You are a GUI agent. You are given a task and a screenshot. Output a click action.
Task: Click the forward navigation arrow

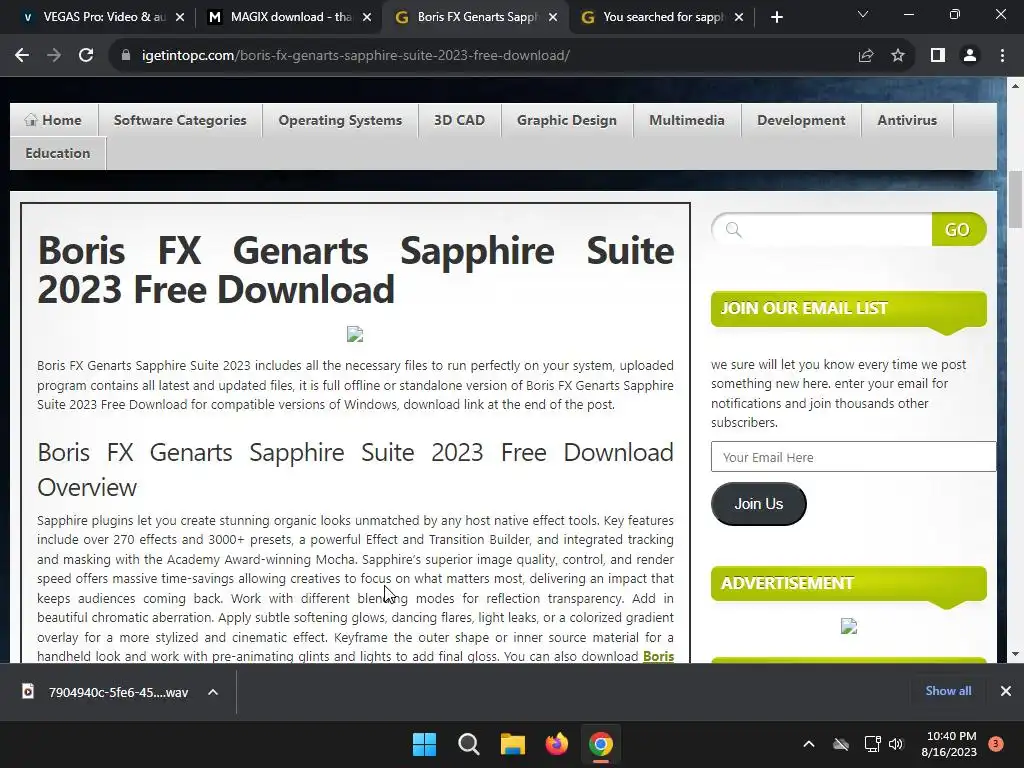[54, 56]
